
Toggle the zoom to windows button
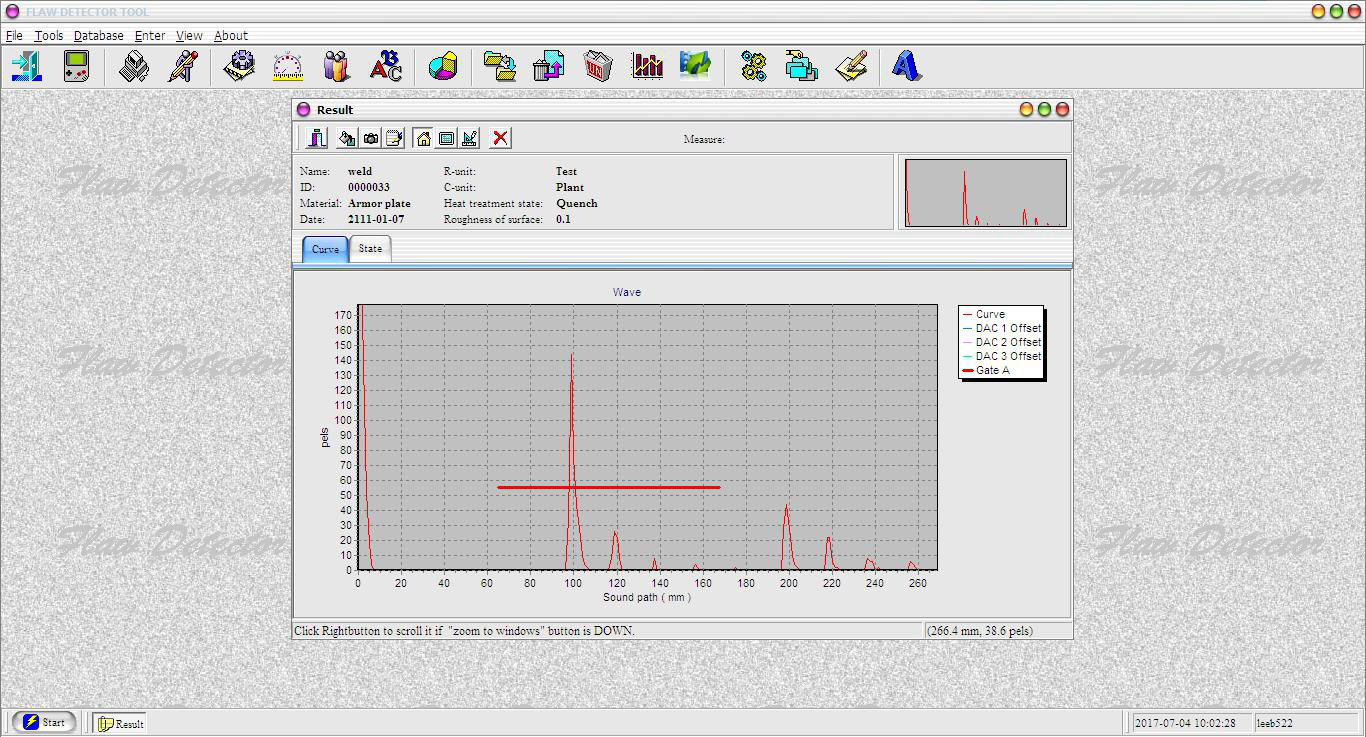click(x=446, y=138)
